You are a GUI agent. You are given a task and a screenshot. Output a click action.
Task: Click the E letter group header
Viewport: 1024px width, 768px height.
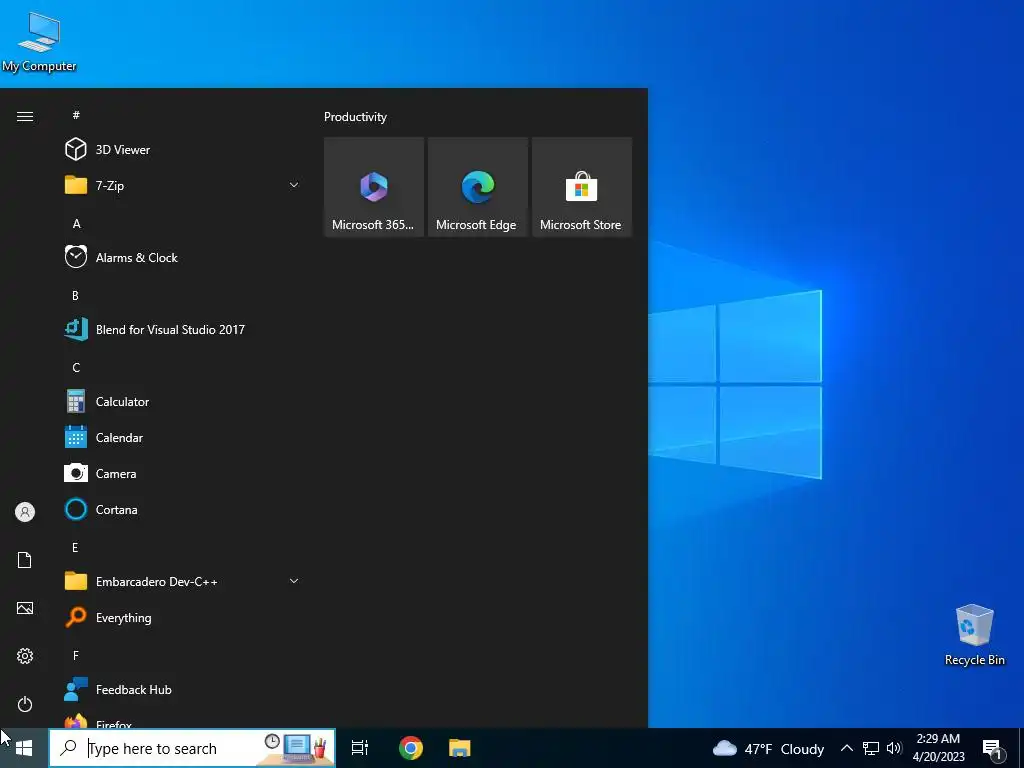[x=75, y=547]
